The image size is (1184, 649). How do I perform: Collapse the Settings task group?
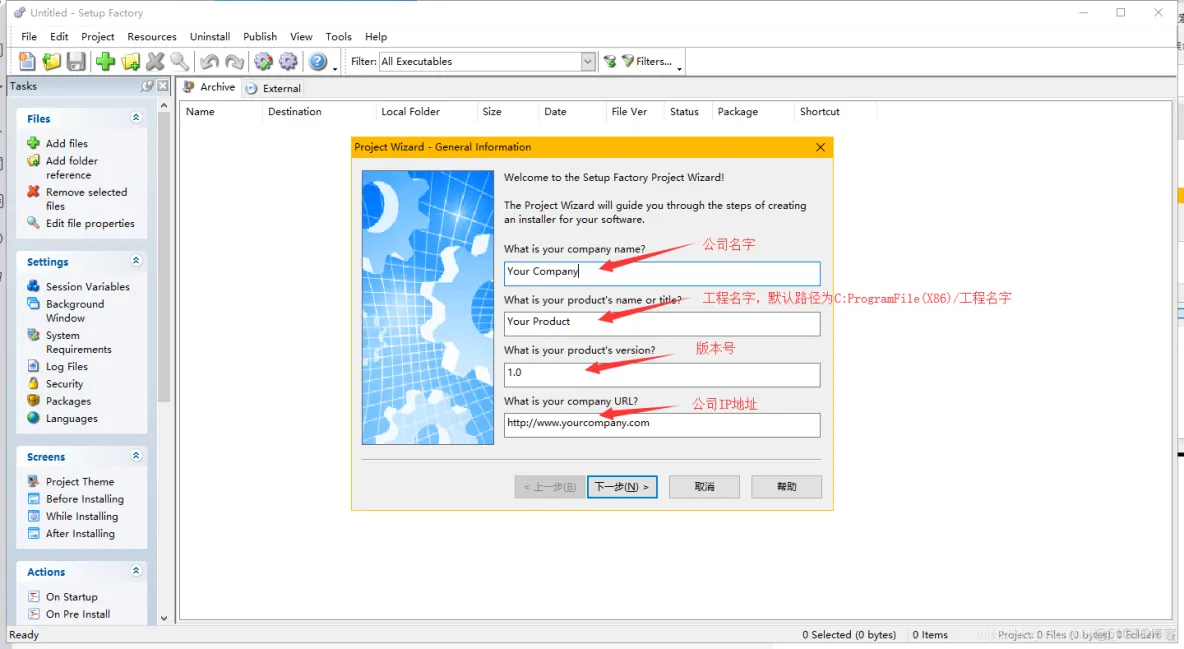[x=136, y=261]
